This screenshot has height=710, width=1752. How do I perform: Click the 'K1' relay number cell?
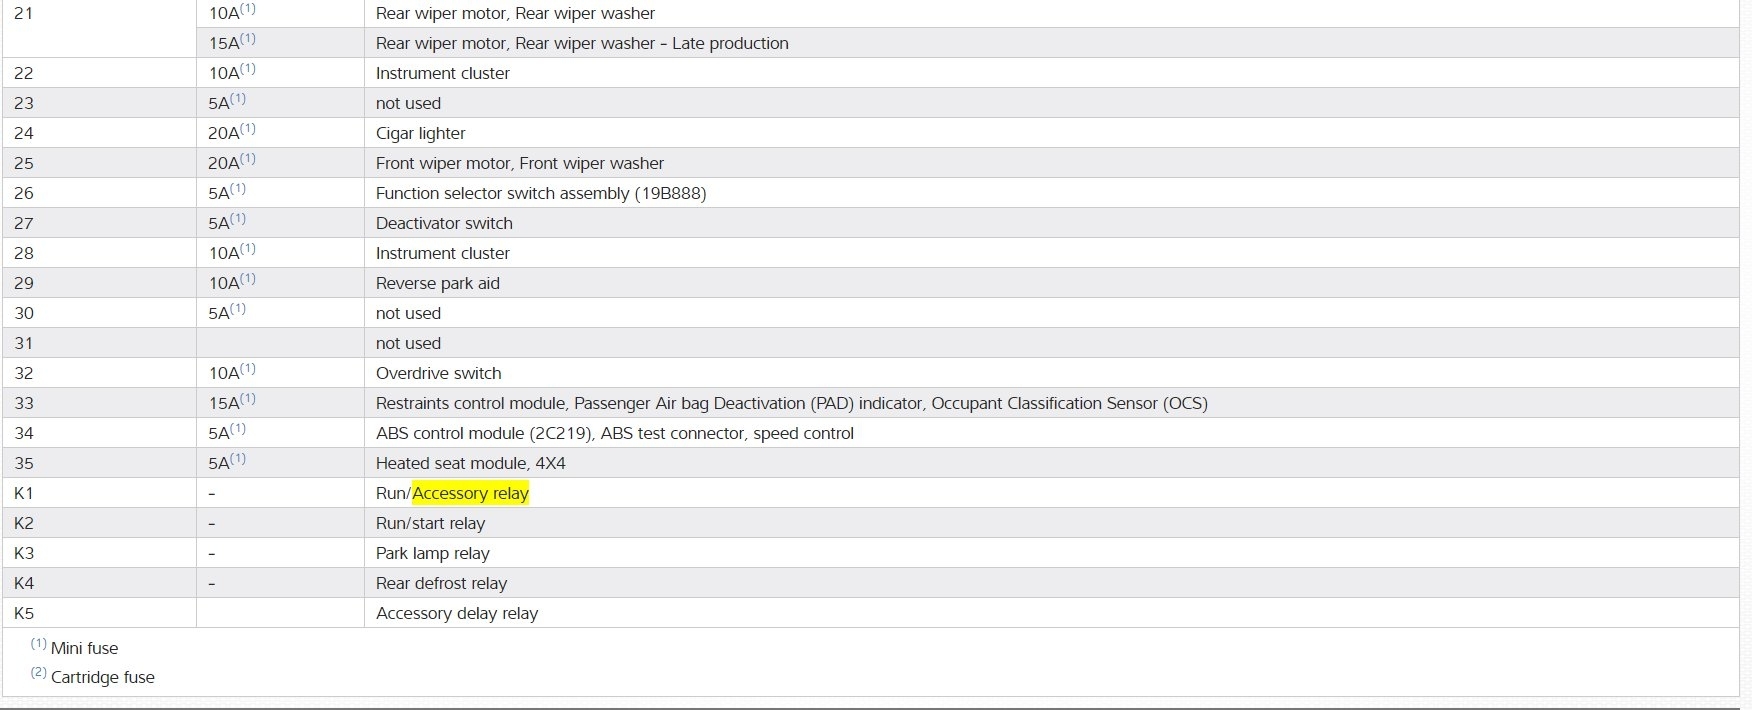point(24,493)
